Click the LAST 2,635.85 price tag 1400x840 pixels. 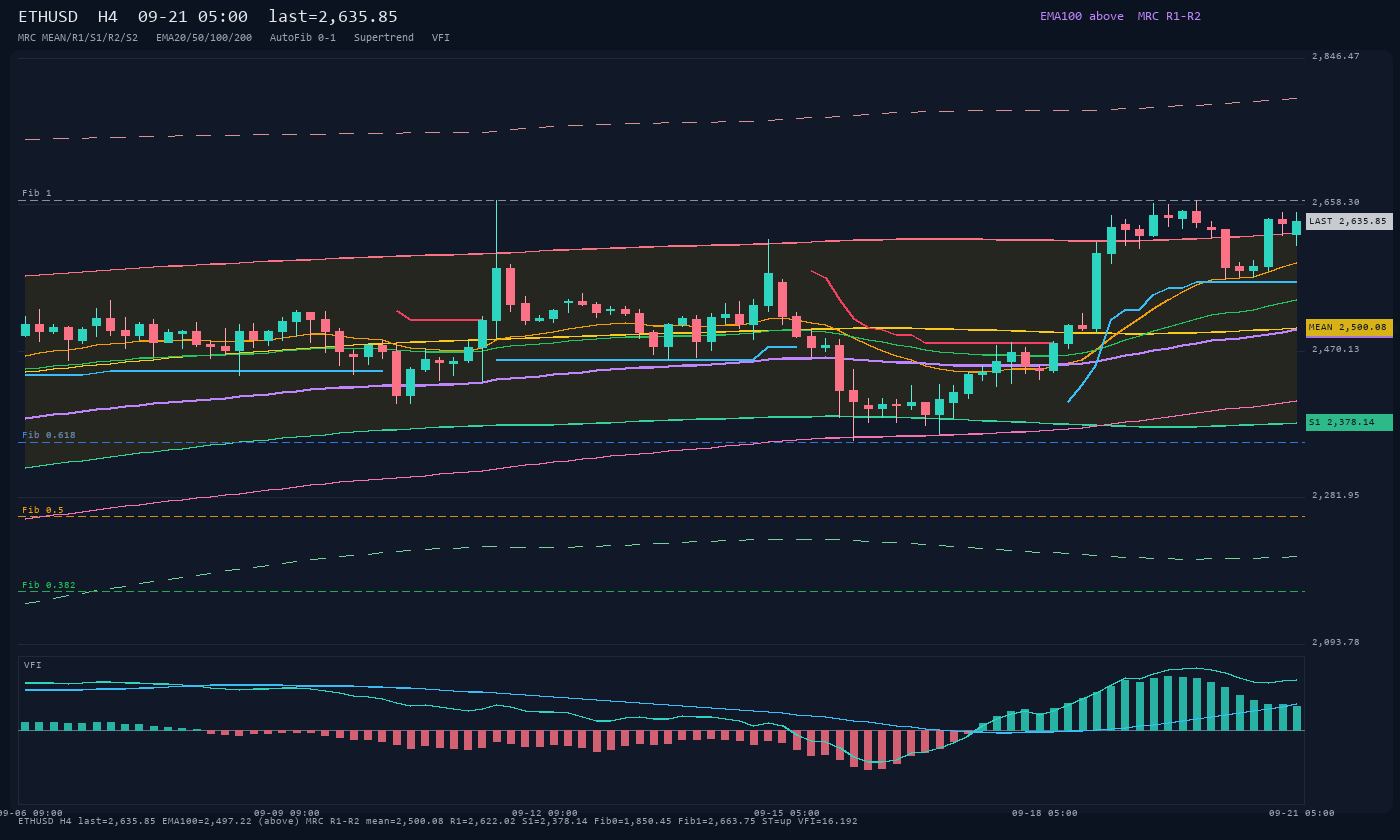(1349, 221)
